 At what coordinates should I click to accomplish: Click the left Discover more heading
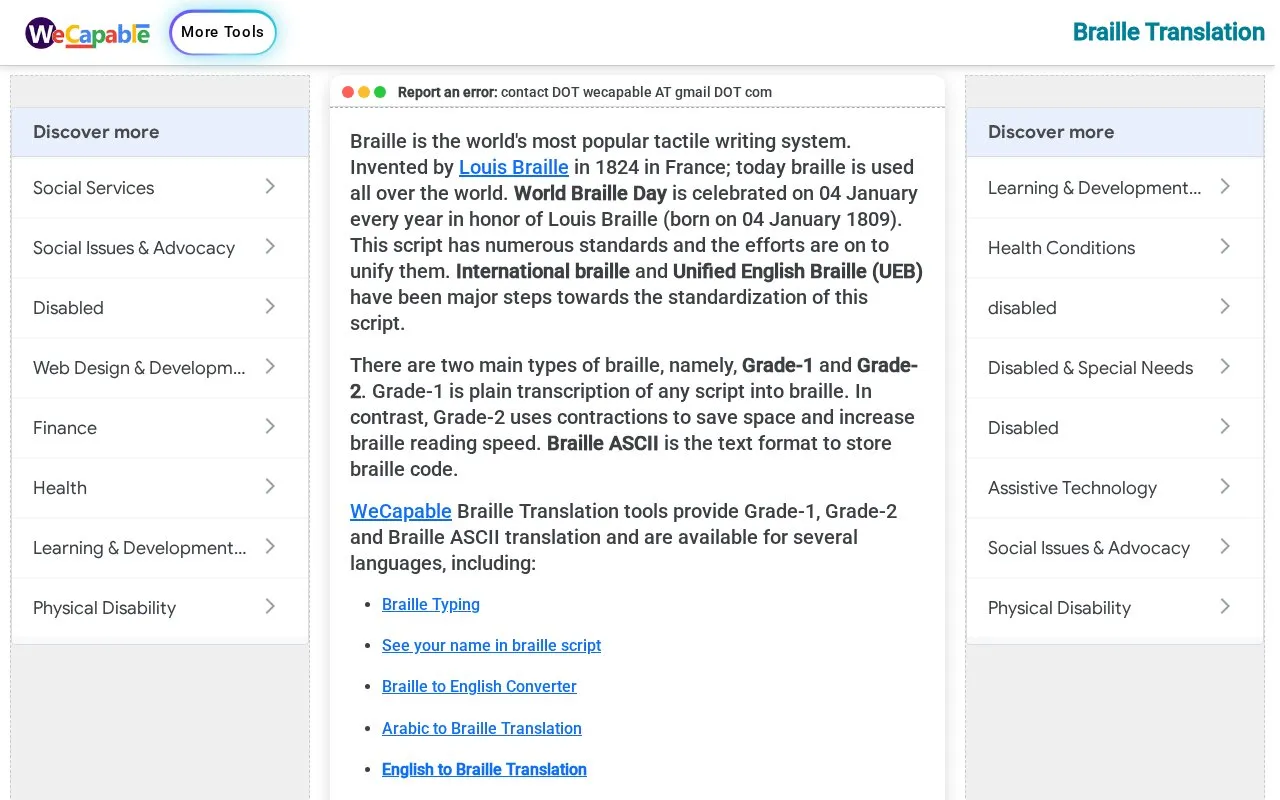coord(96,132)
